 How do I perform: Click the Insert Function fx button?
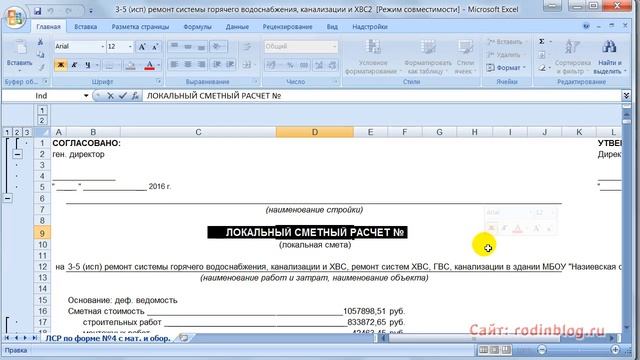135,96
